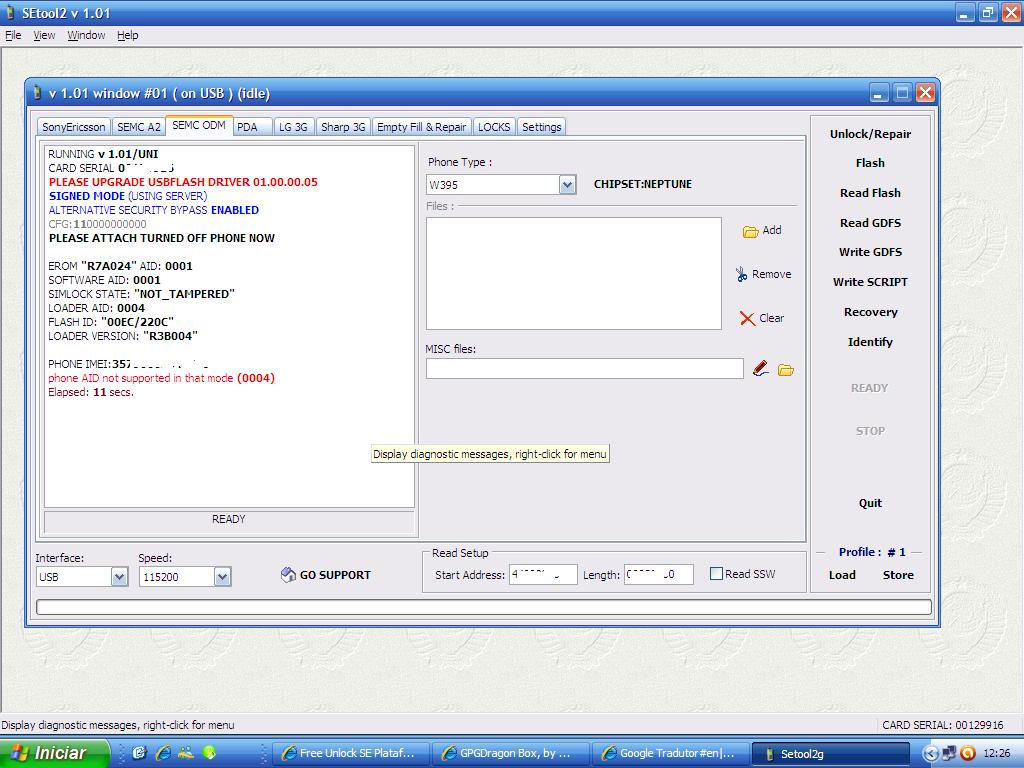Click the red X Clear icon
The height and width of the screenshot is (768, 1024).
[x=747, y=318]
